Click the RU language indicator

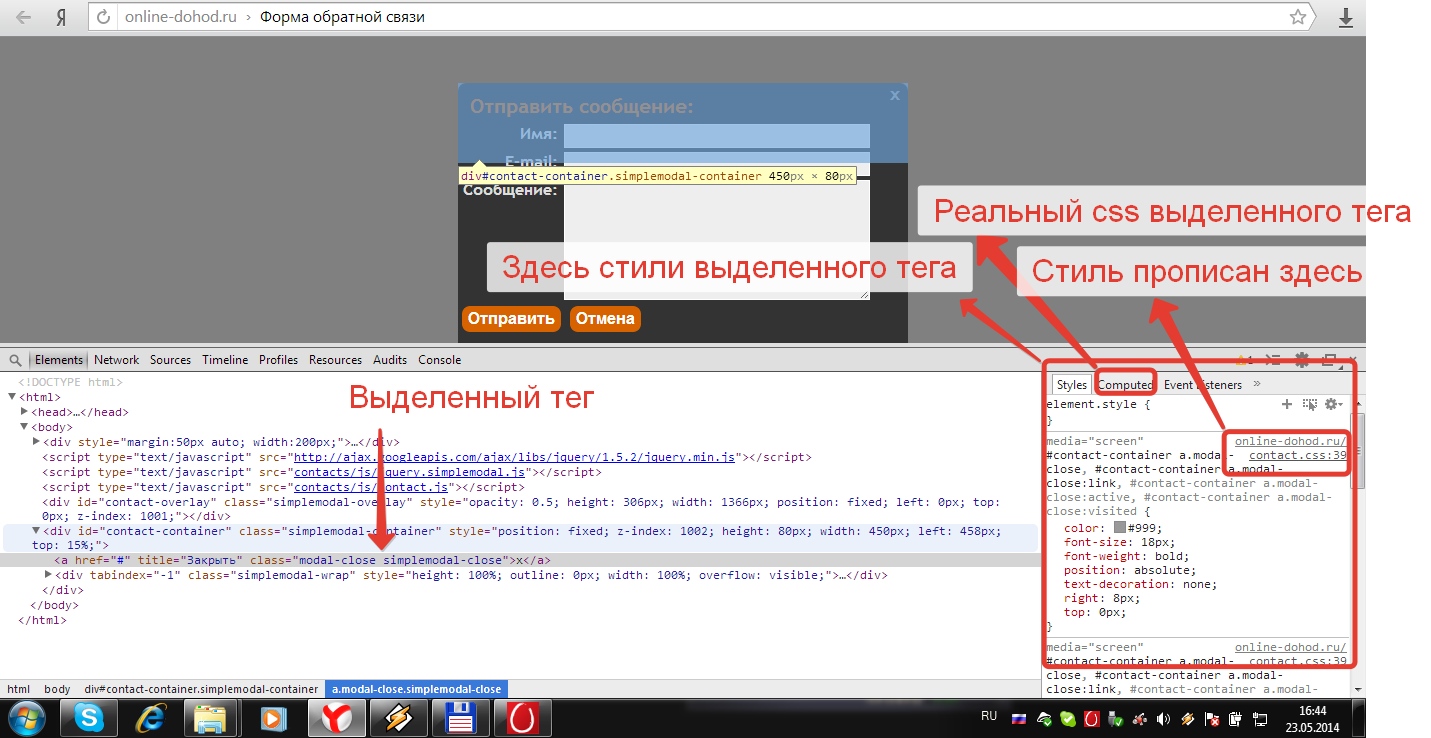[989, 717]
